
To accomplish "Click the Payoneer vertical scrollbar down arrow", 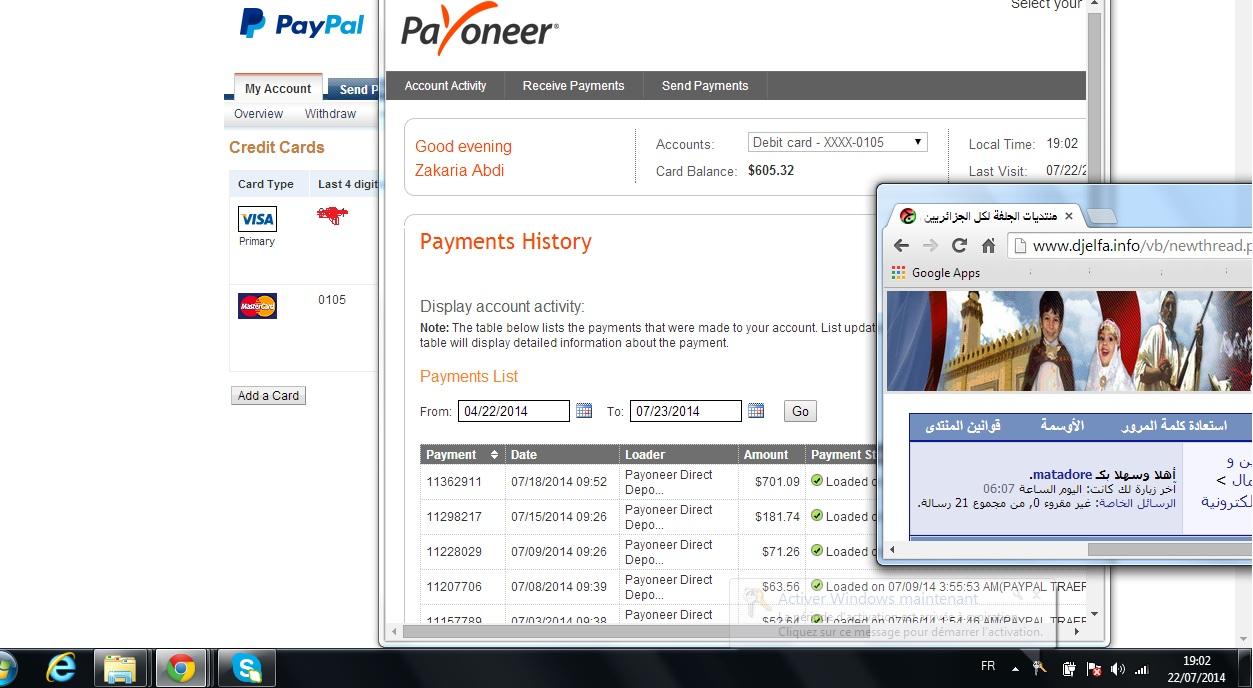I will (x=1095, y=614).
